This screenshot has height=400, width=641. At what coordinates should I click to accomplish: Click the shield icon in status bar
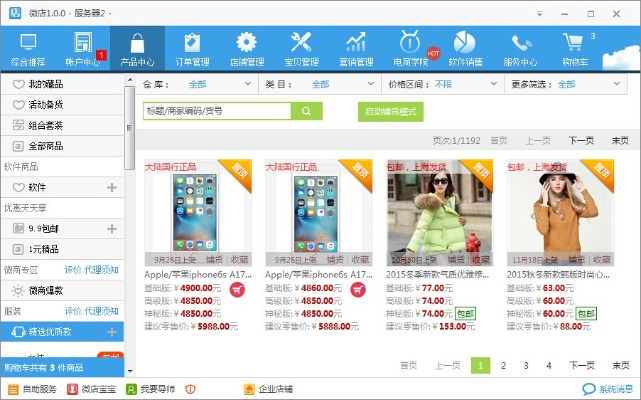[190, 389]
